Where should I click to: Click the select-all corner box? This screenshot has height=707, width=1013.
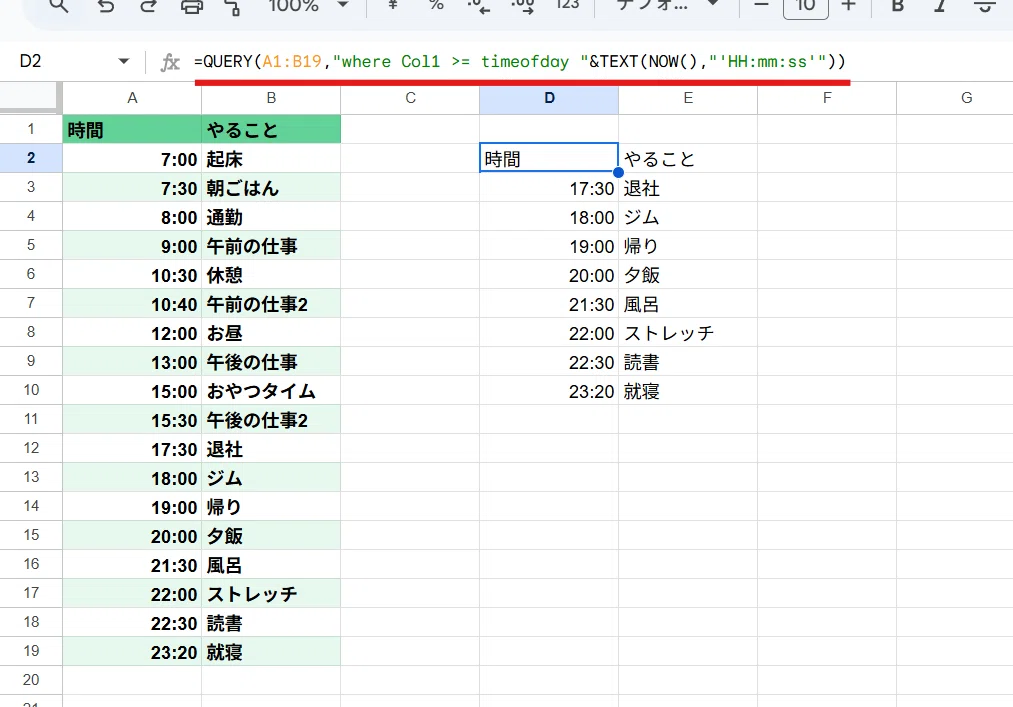[30, 98]
